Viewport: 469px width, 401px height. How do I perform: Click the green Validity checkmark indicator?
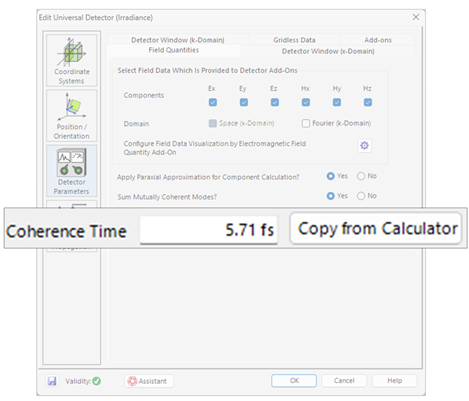tap(97, 381)
